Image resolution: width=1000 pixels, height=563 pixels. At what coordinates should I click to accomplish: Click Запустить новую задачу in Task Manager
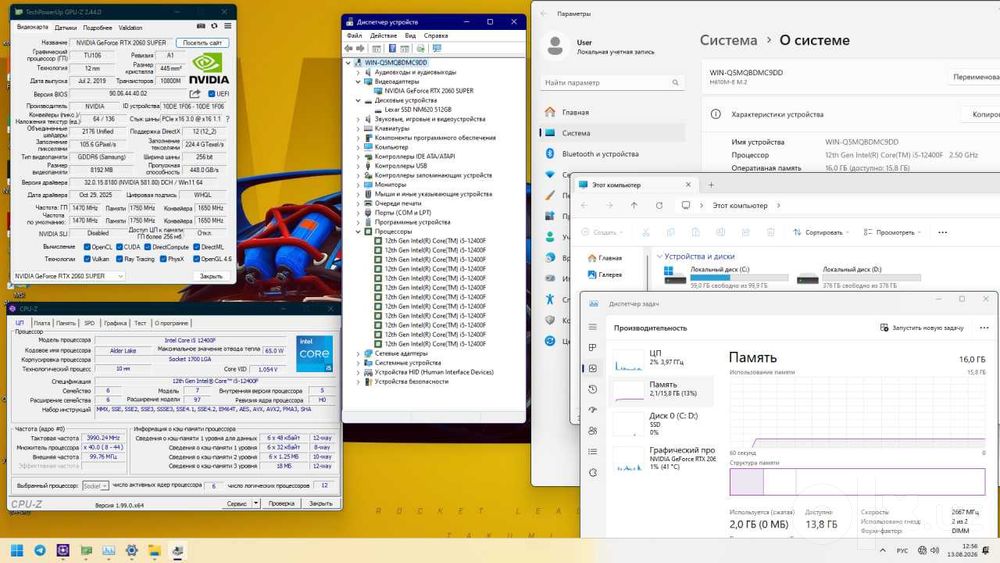[922, 328]
